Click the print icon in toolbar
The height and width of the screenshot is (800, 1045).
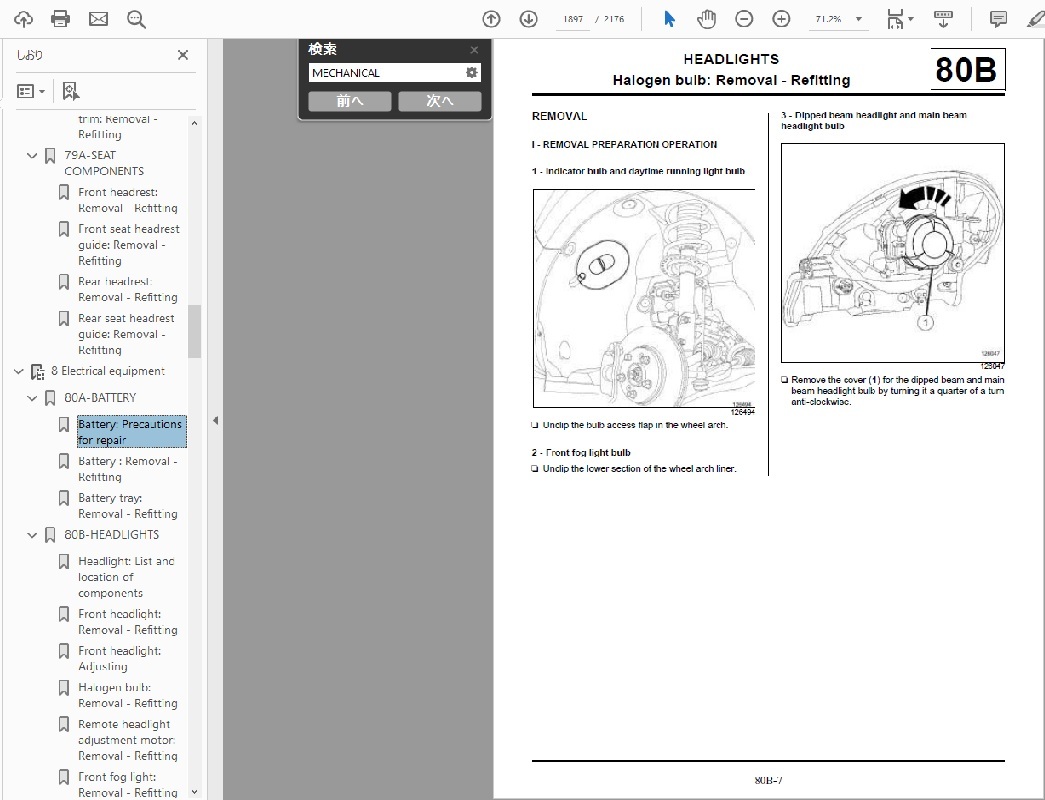pyautogui.click(x=60, y=19)
